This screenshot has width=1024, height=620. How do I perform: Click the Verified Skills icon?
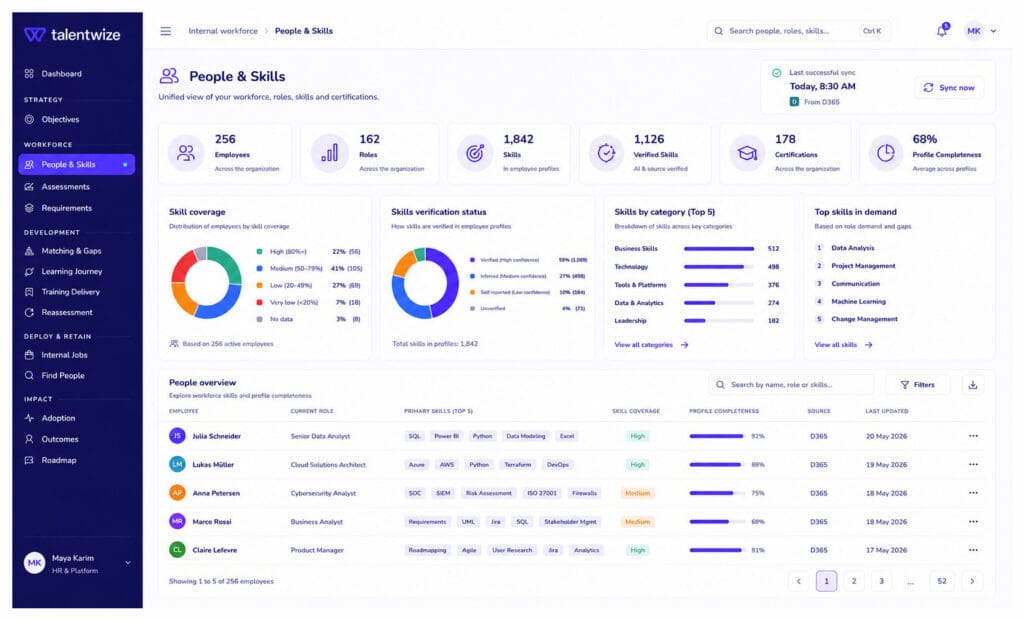606,154
